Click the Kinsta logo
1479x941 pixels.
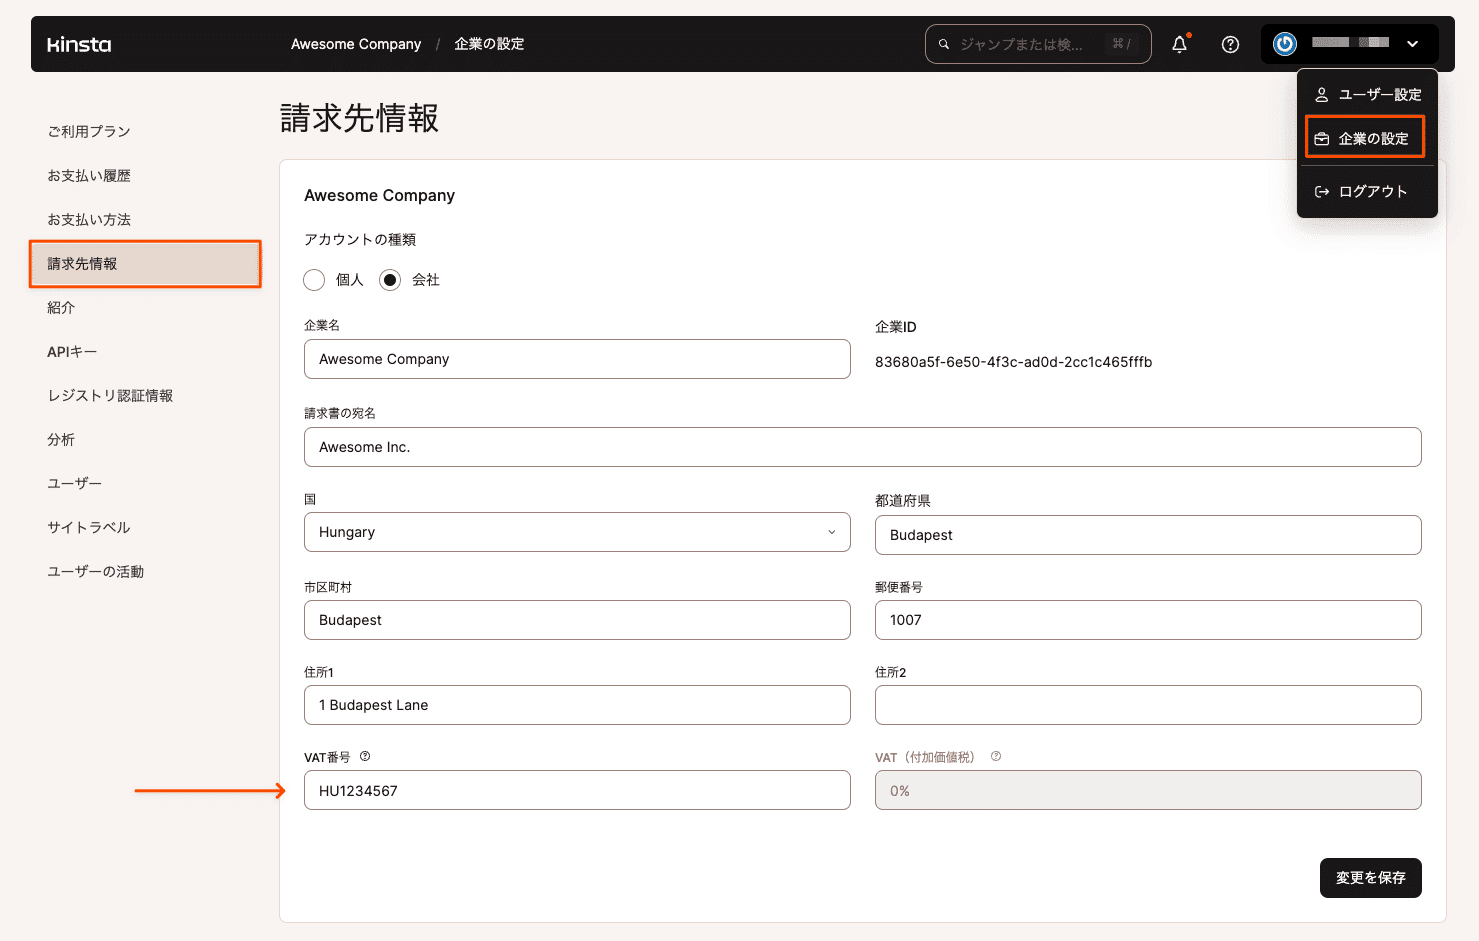point(78,43)
